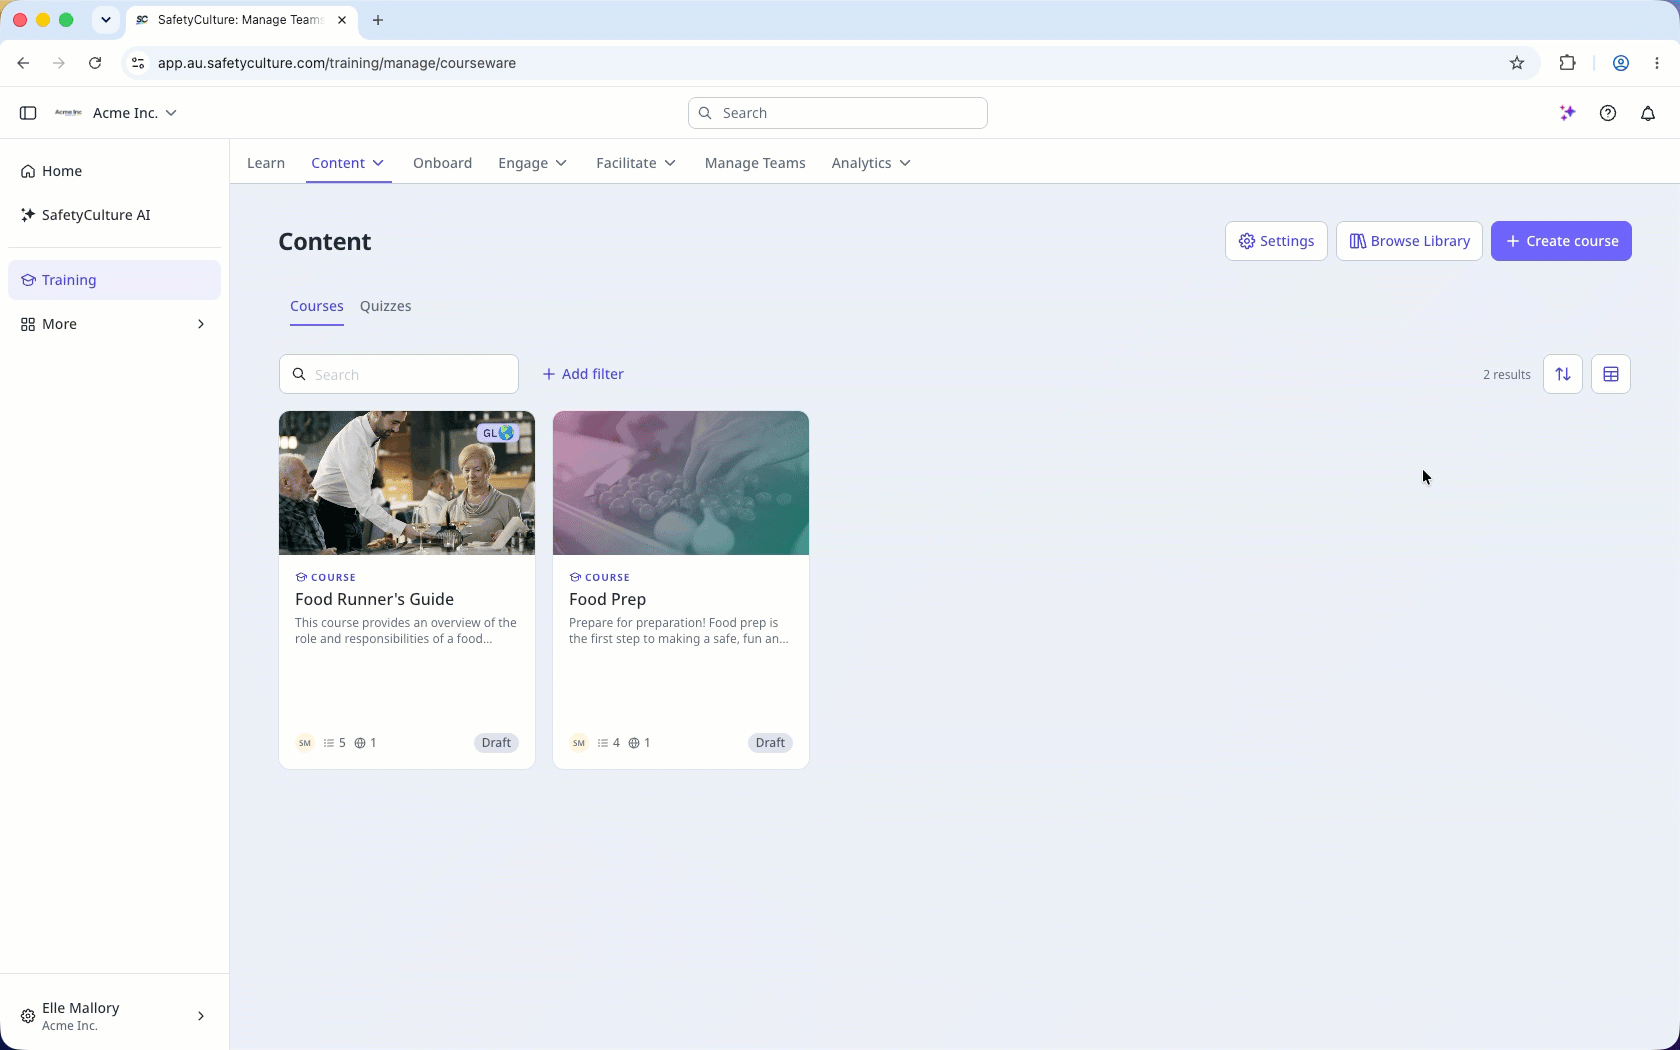Open a new browser tab with plus
The height and width of the screenshot is (1050, 1680).
pos(378,20)
